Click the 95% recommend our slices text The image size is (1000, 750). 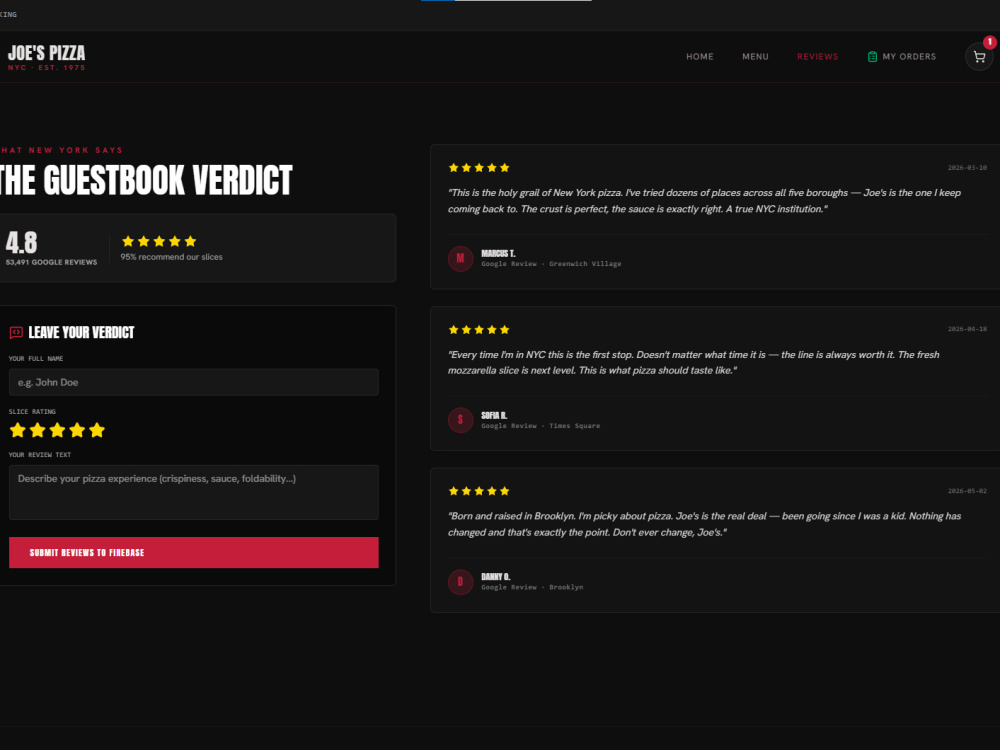point(172,257)
